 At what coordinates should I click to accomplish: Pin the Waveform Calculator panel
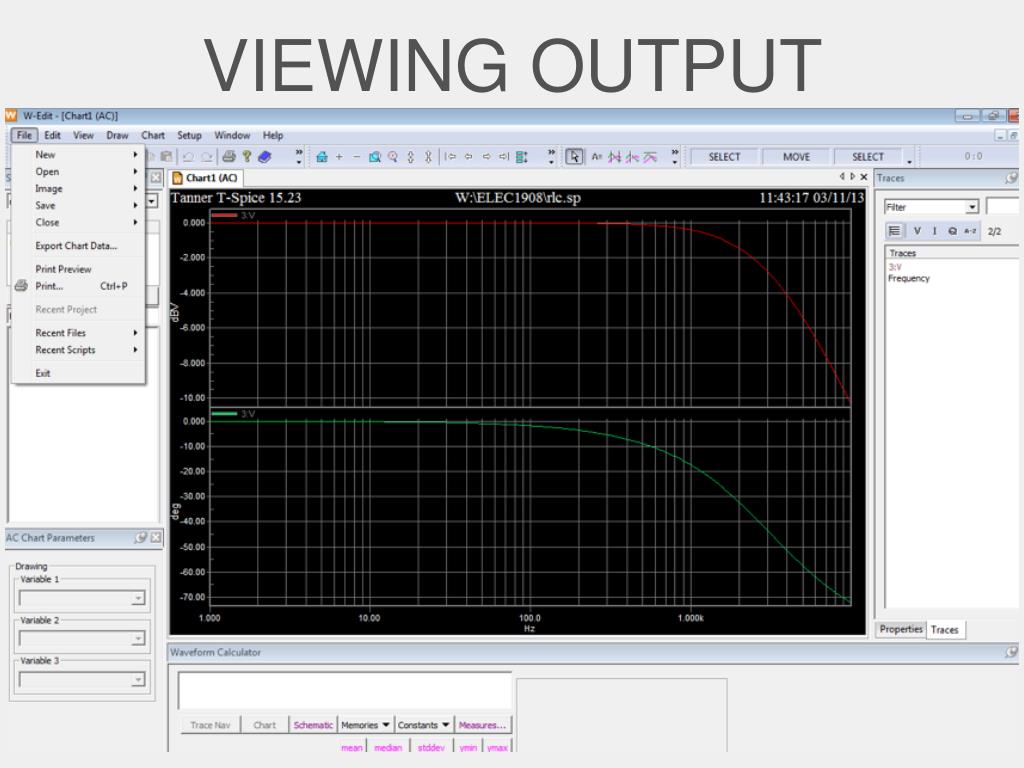(1012, 652)
